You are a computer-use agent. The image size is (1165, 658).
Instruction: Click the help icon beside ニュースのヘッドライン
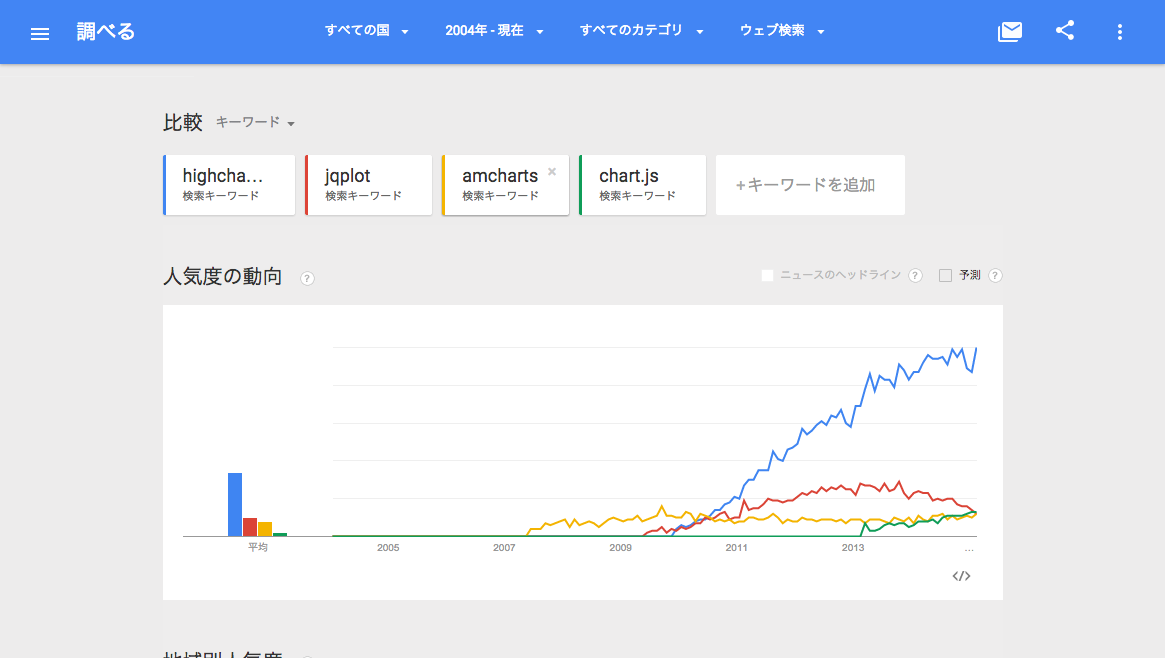click(915, 275)
